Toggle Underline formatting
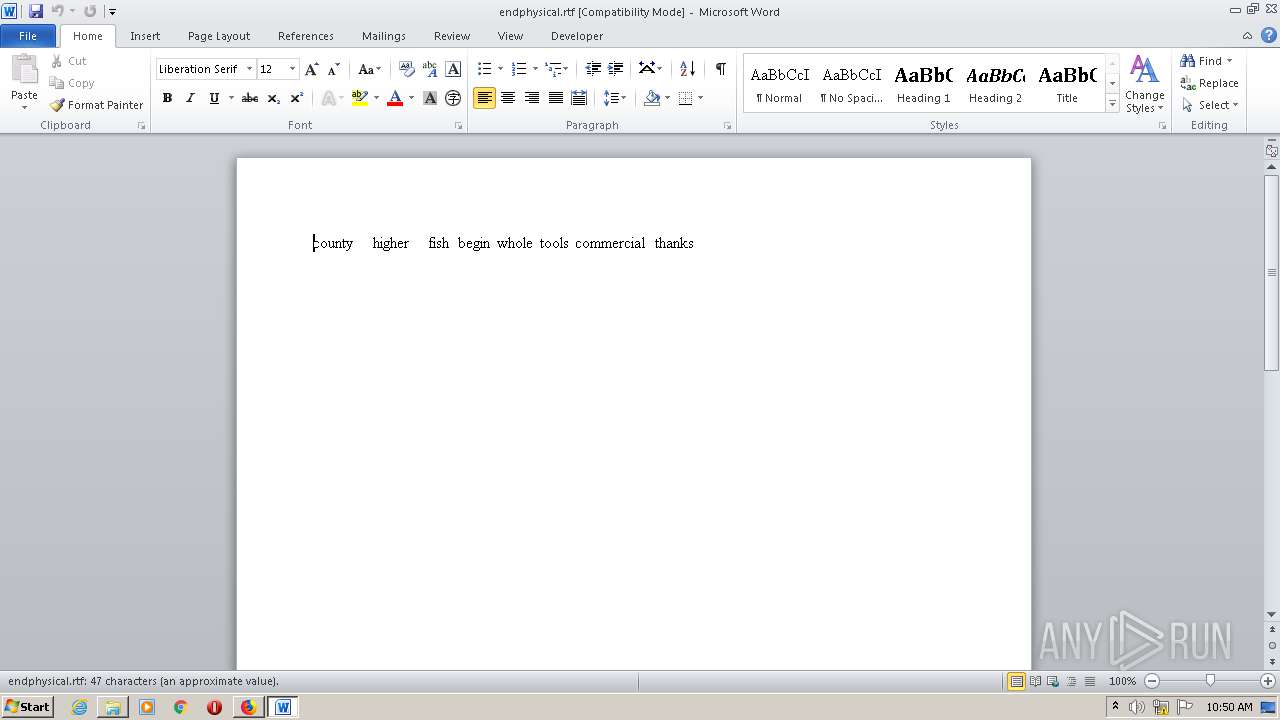The height and width of the screenshot is (720, 1280). point(213,98)
